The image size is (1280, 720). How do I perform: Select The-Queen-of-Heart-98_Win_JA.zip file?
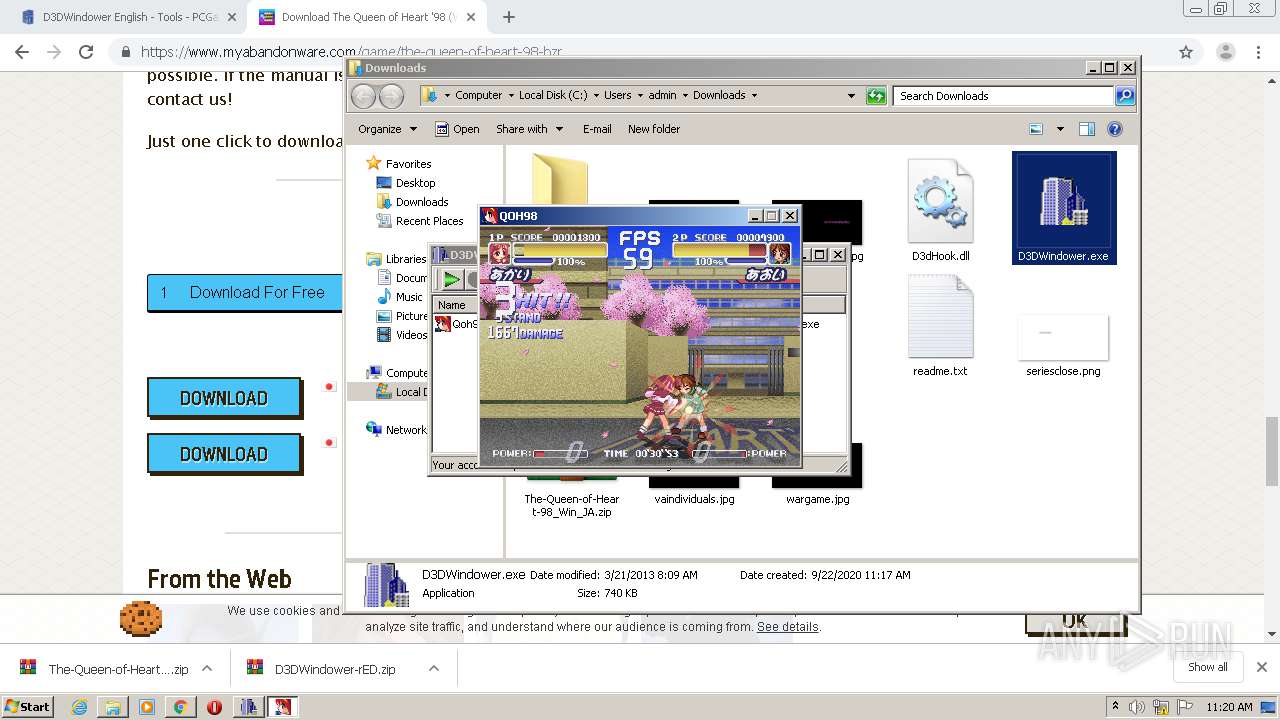(572, 505)
